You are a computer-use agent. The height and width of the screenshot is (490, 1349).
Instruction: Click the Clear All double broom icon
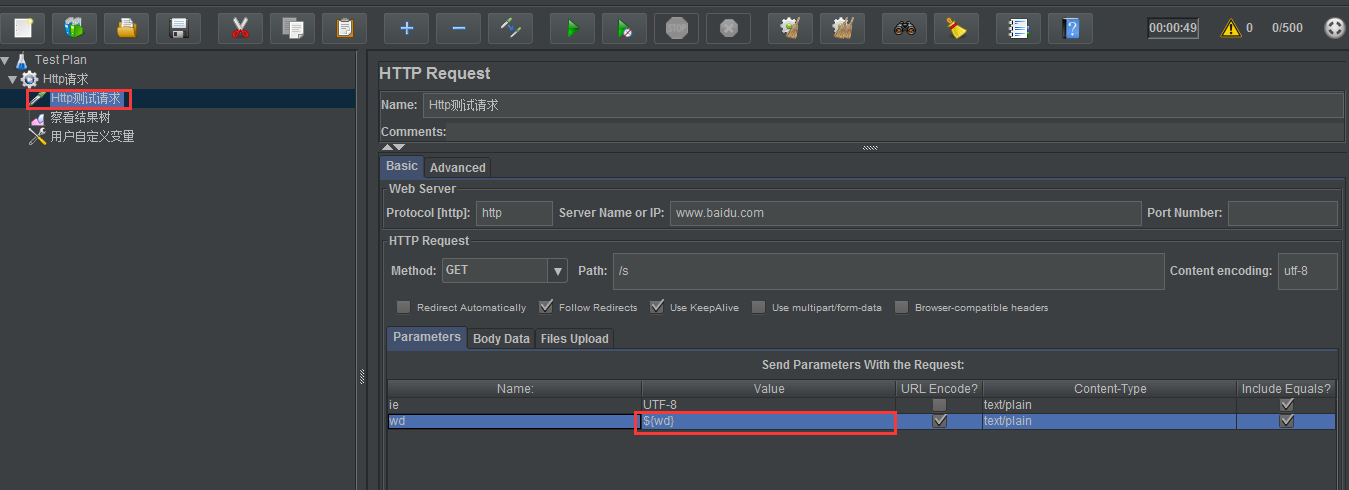[x=842, y=28]
